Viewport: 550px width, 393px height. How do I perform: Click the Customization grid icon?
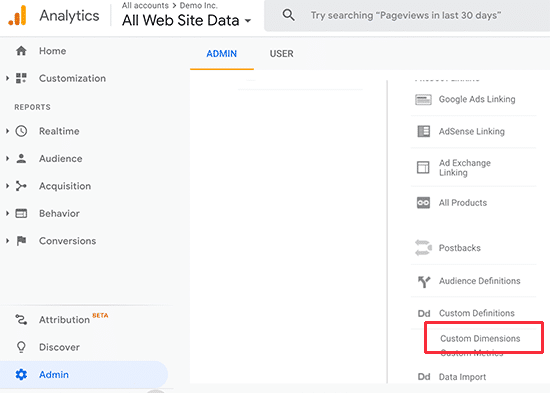pyautogui.click(x=21, y=78)
